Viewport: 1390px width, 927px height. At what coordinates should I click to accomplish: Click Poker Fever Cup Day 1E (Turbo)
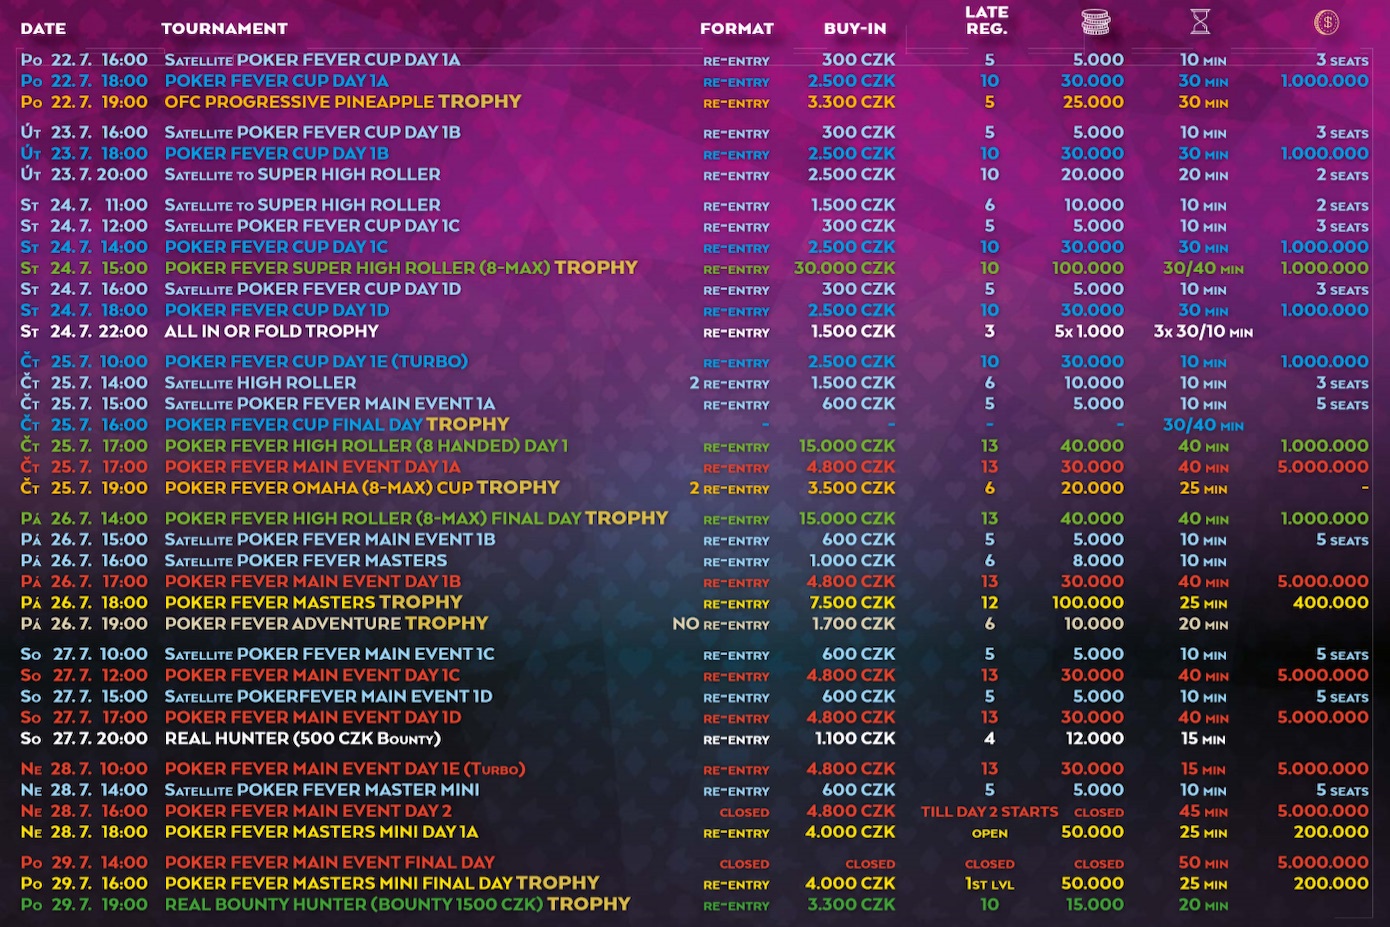316,362
